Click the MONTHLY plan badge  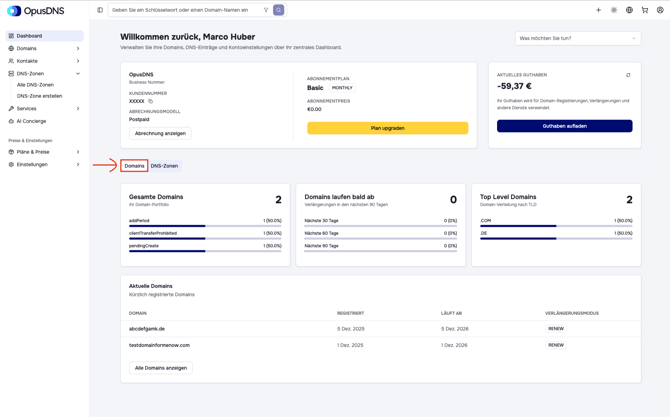[x=342, y=88]
